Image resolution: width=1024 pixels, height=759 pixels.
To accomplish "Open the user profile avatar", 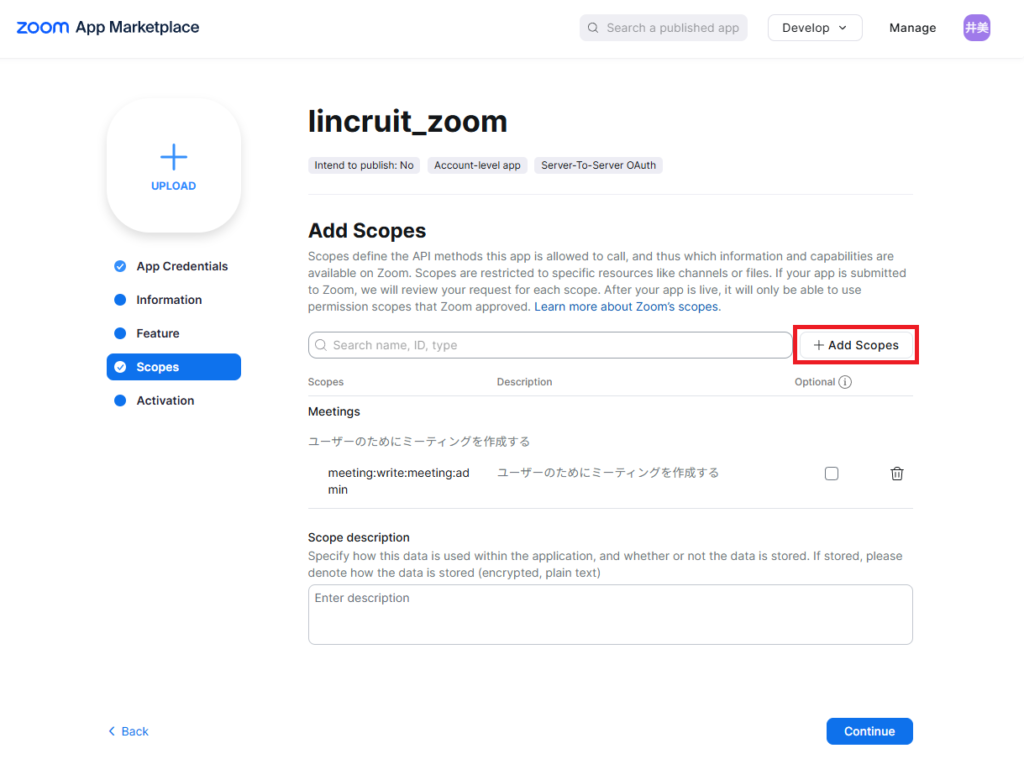I will pos(976,28).
